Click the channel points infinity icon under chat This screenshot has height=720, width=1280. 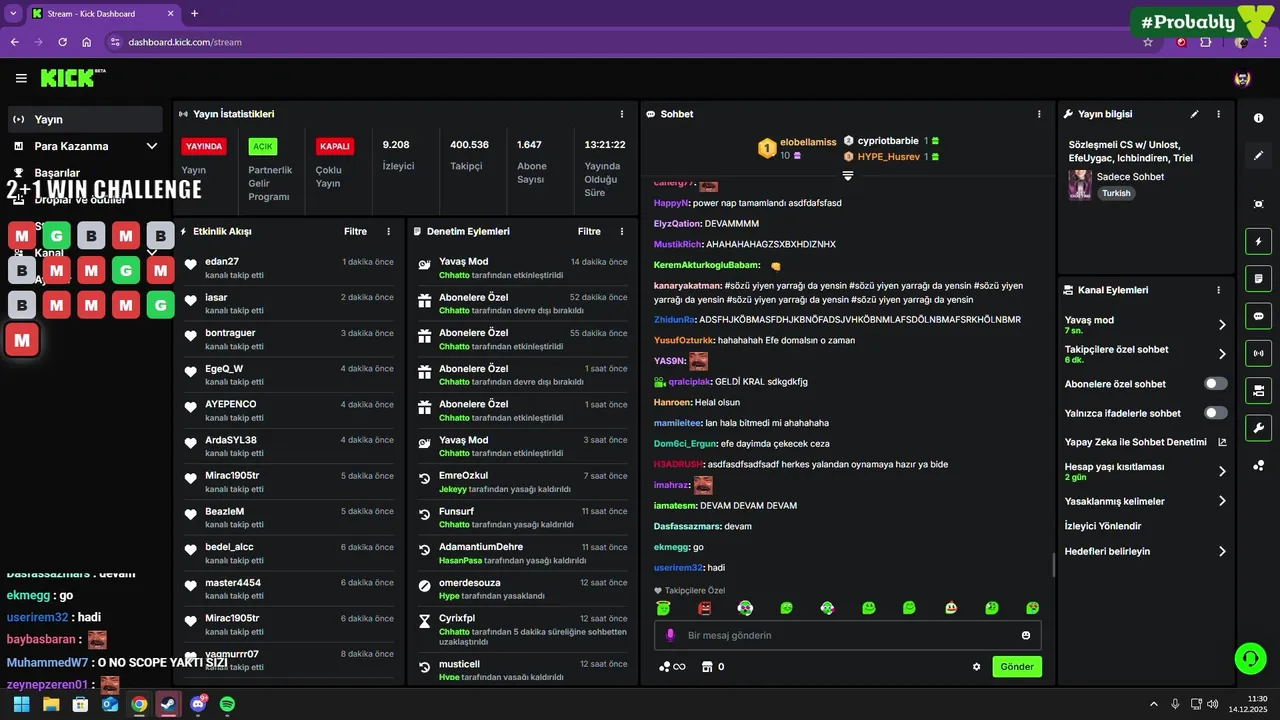coord(672,667)
